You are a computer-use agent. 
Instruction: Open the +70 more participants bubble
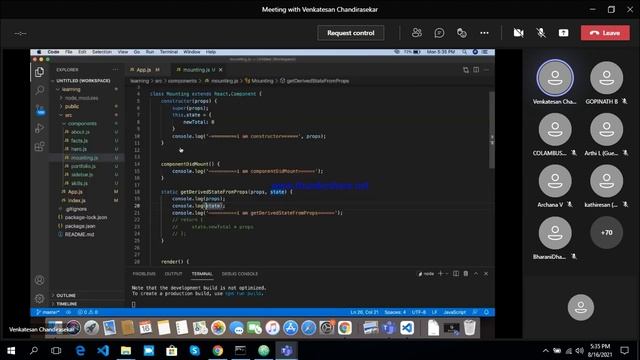tap(607, 233)
